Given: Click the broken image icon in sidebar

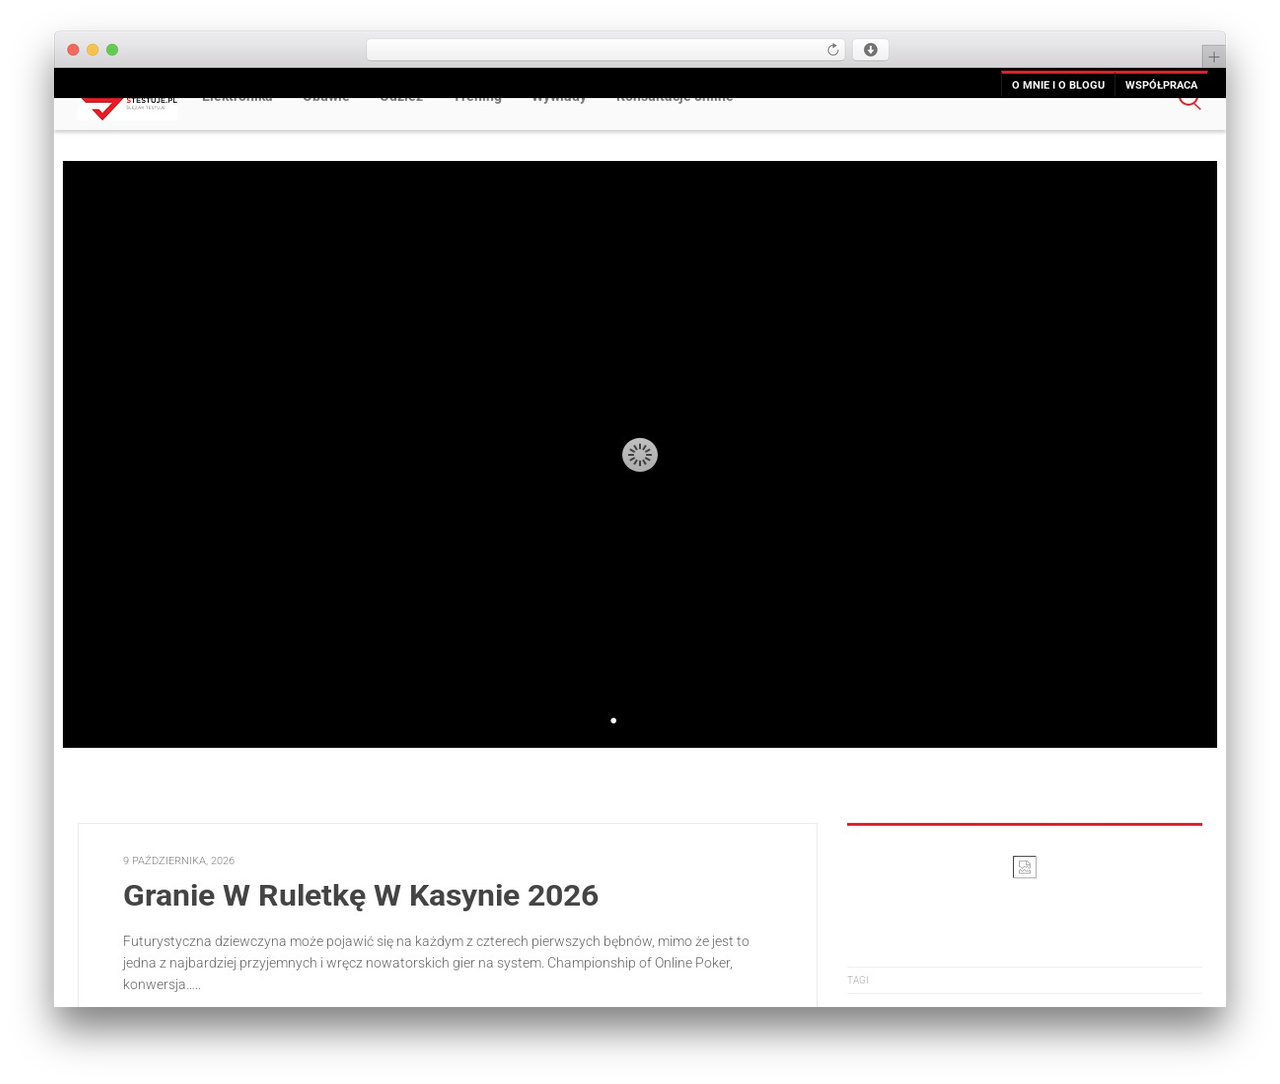Looking at the screenshot, I should [x=1024, y=867].
